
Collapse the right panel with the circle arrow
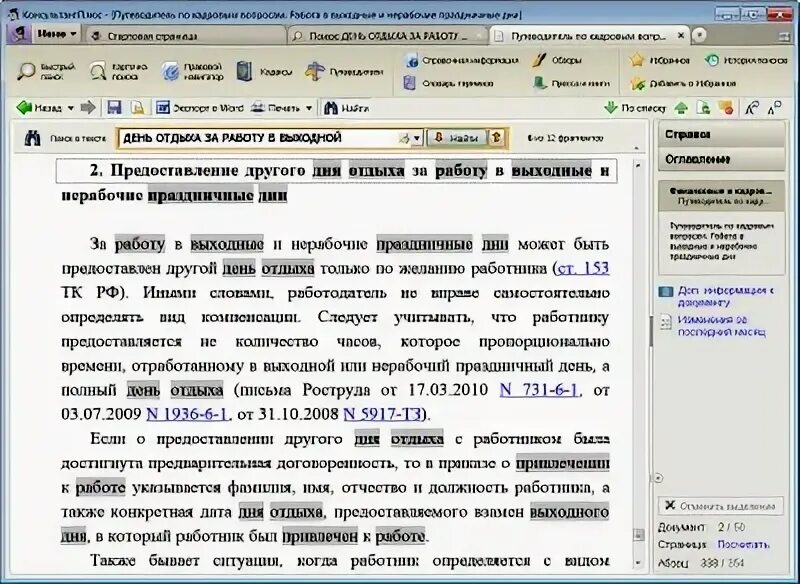pyautogui.click(x=659, y=478)
